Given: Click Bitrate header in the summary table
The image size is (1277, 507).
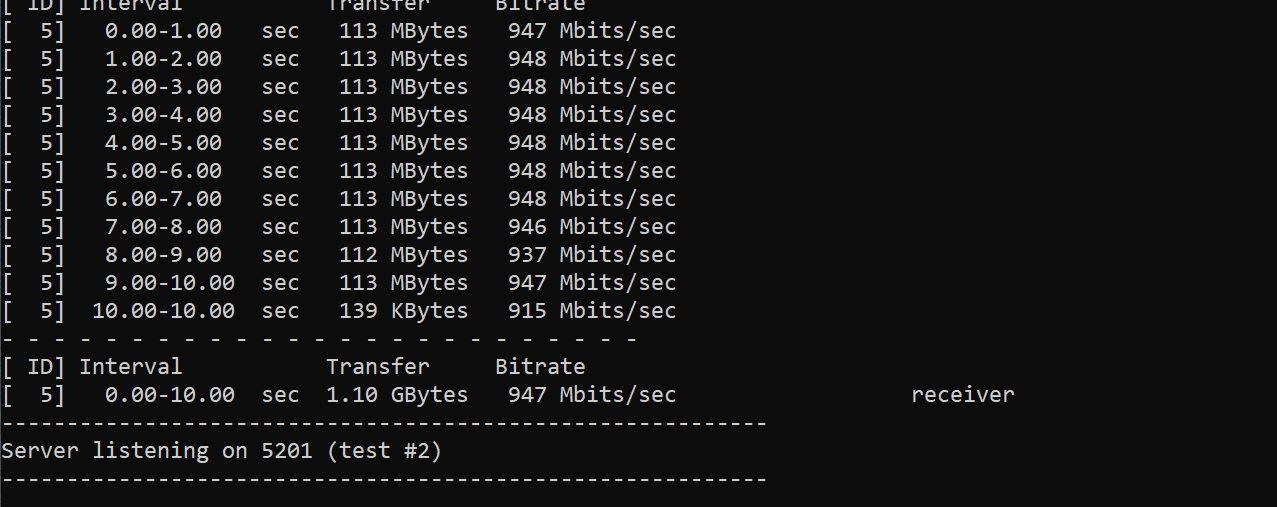Looking at the screenshot, I should [x=540, y=366].
